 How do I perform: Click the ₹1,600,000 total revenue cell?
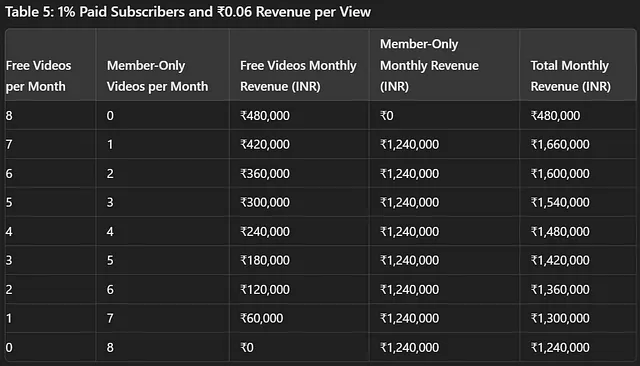click(560, 173)
